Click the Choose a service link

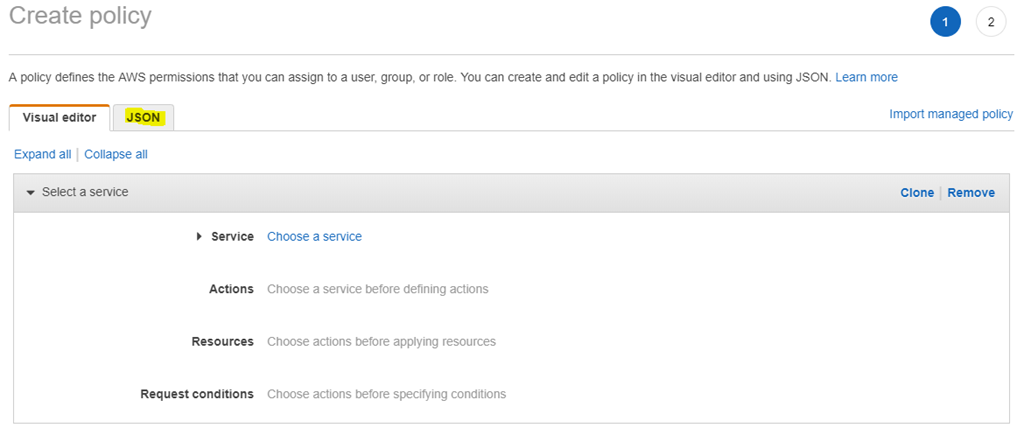click(x=314, y=236)
